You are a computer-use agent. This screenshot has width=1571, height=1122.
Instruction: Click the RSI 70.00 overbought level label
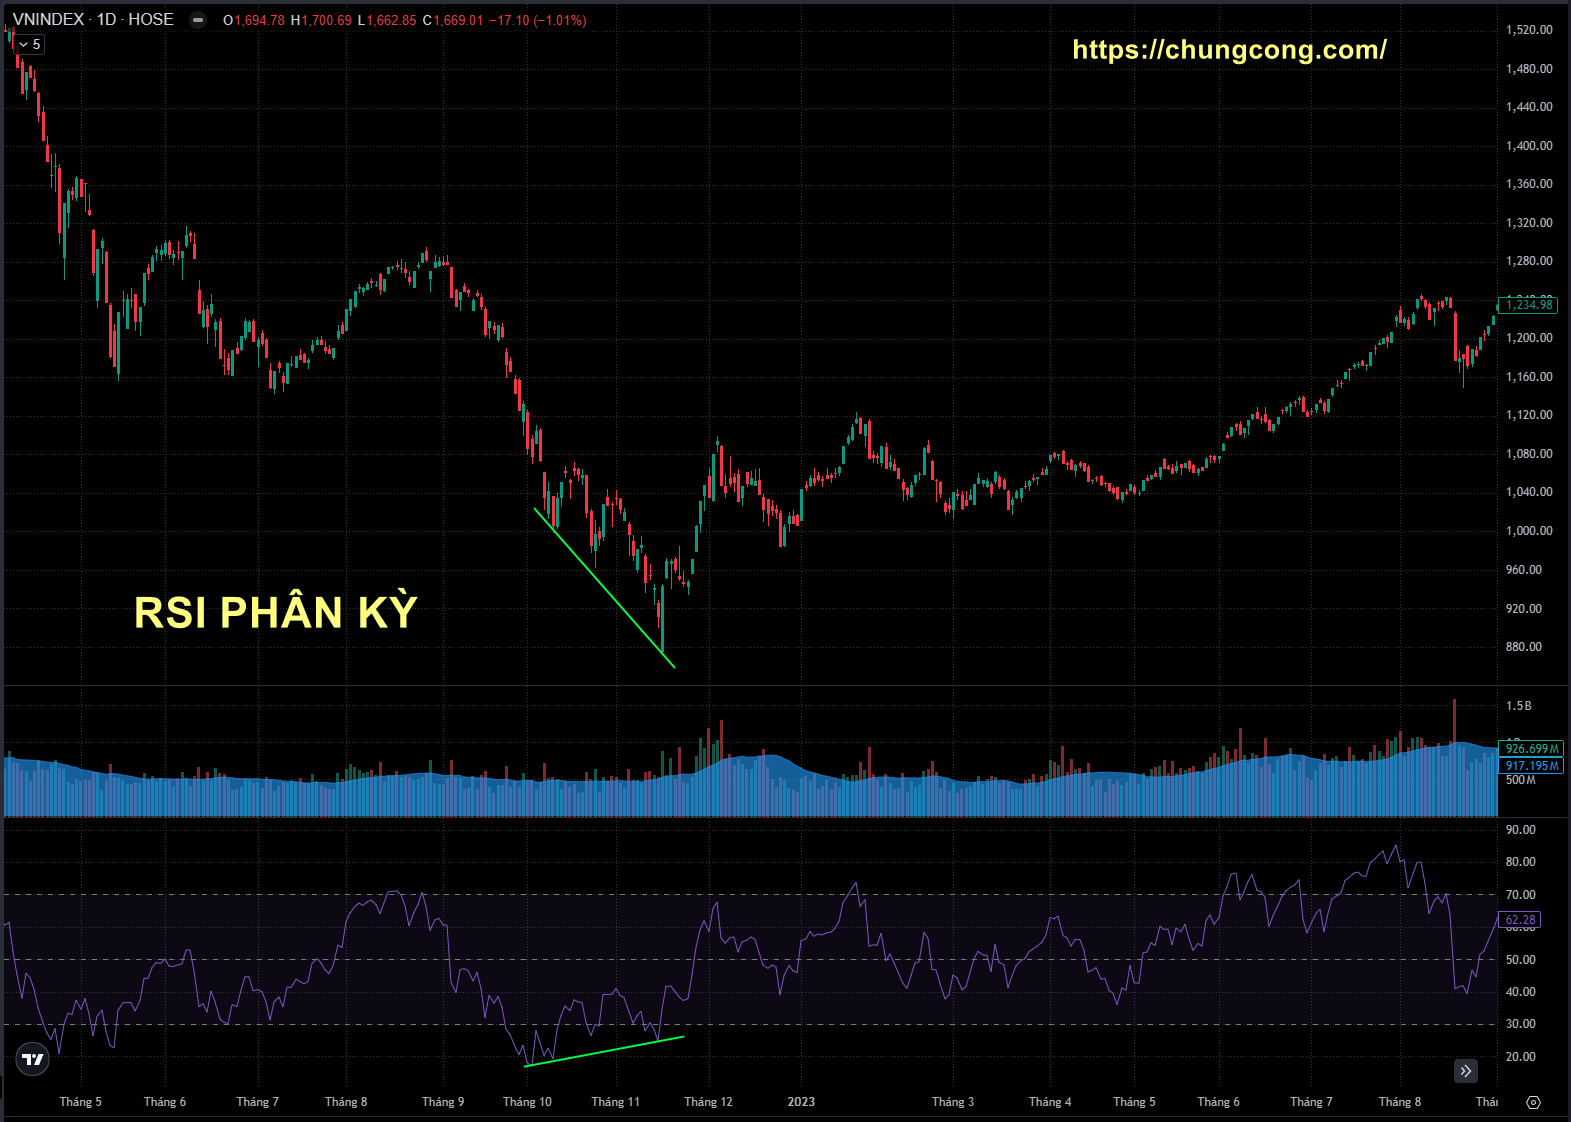1520,895
